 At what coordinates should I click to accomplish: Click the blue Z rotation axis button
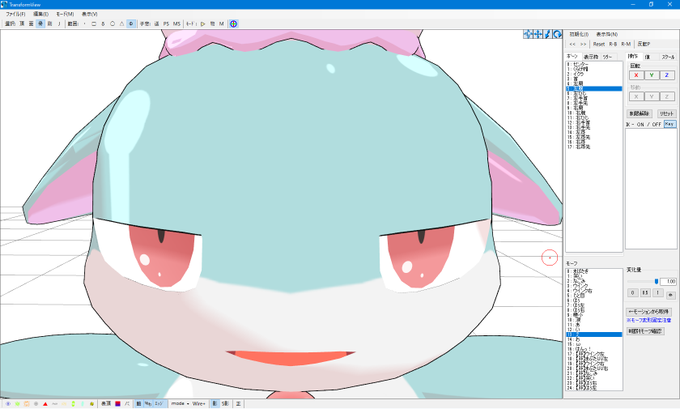[667, 75]
